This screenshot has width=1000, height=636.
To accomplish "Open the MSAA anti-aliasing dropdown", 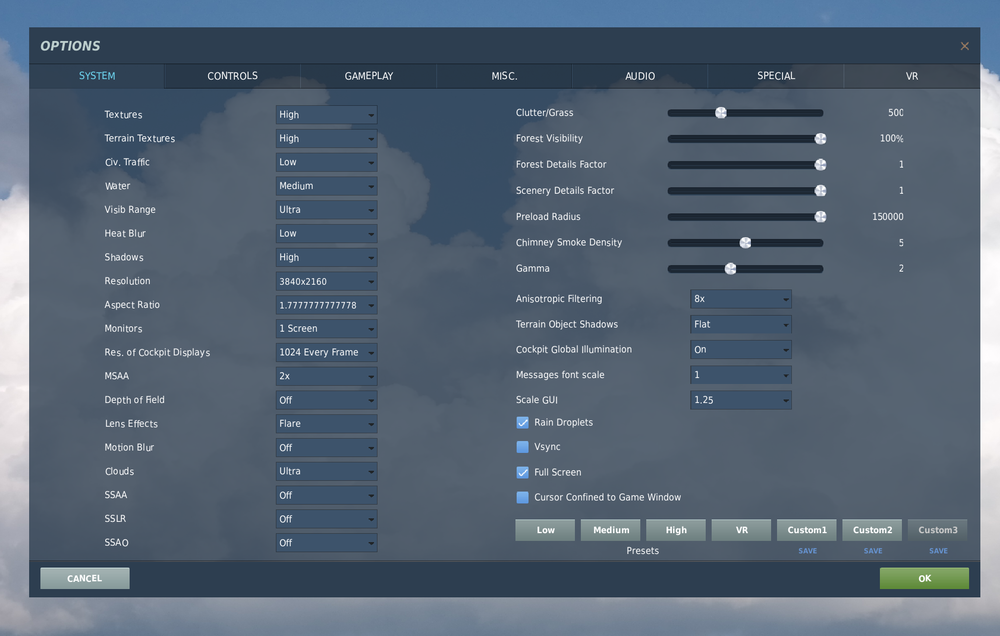I will 325,375.
